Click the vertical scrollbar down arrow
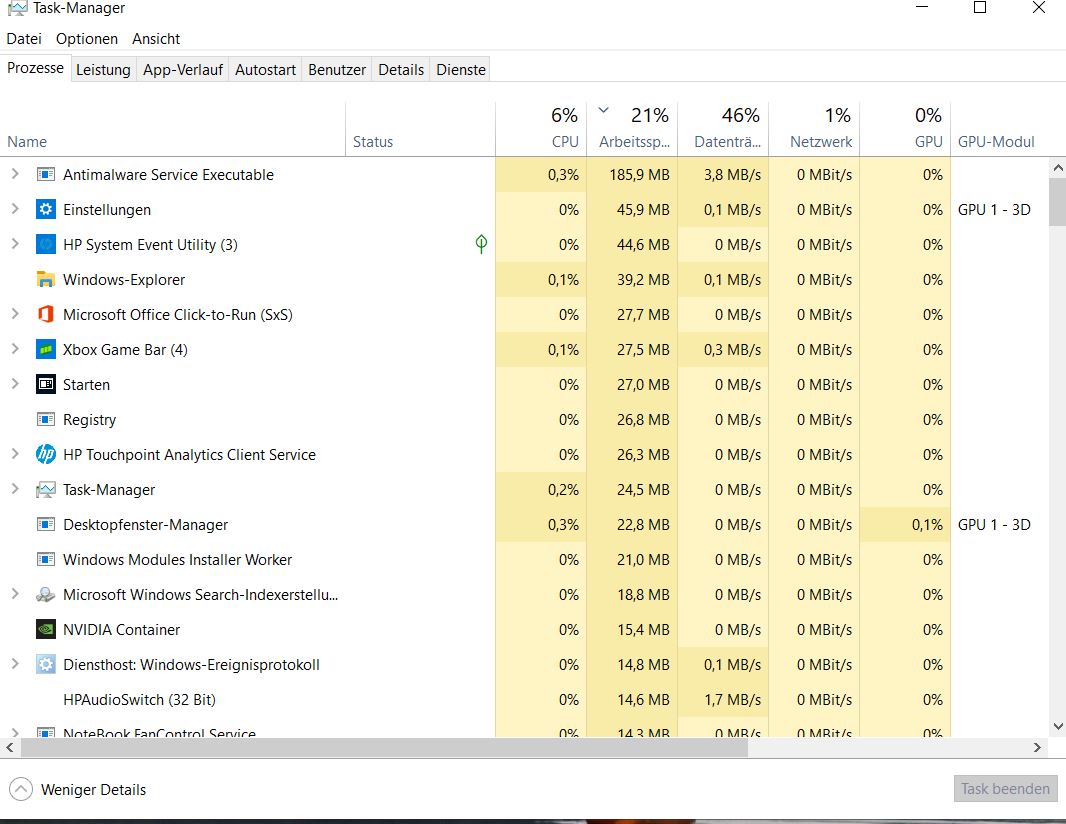Screen dimensions: 1066x824 tap(1058, 727)
